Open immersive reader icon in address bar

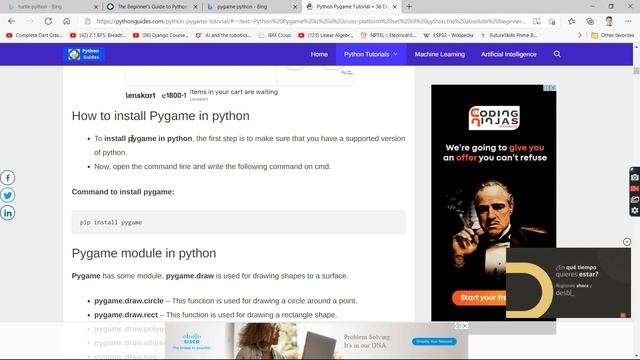tap(537, 21)
